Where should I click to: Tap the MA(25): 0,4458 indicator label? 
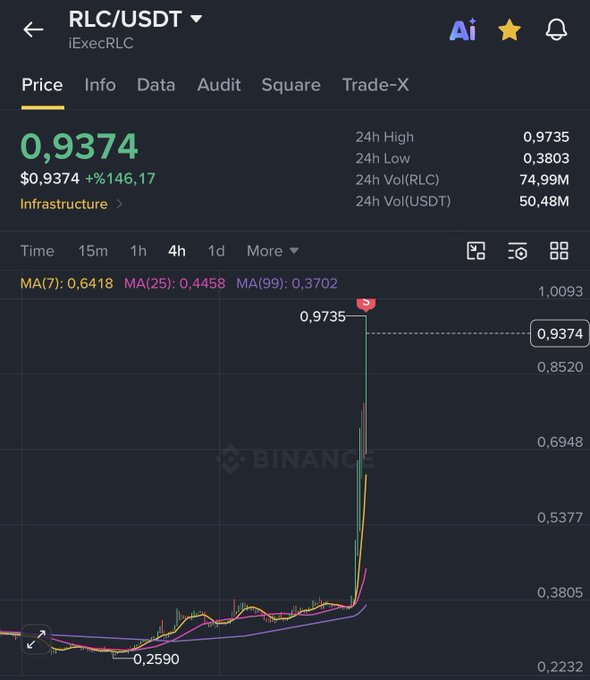(x=175, y=284)
